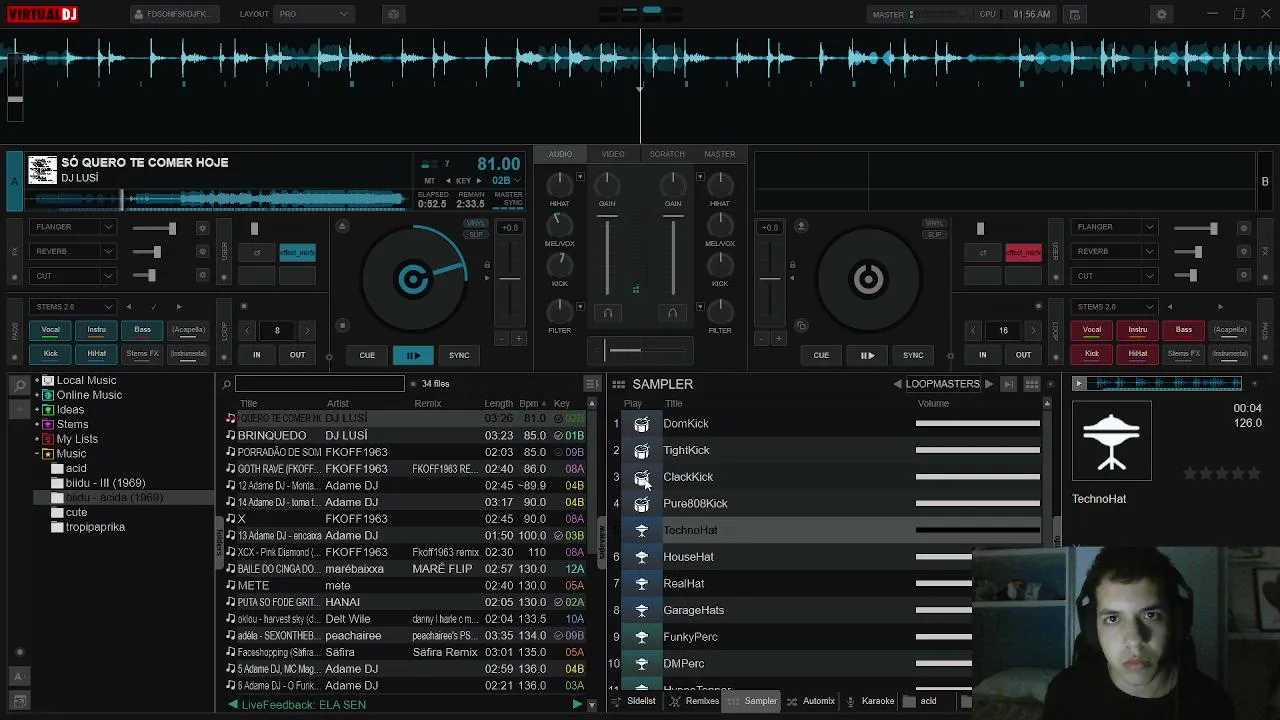Screen dimensions: 1280x720
Task: Open the left deck REVERB effect dropdown
Action: (72, 252)
